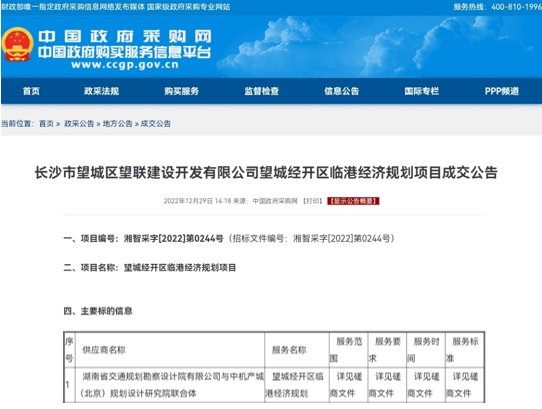Image resolution: width=542 pixels, height=409 pixels.
Task: Open the 购买服务 navigation item
Action: coord(181,91)
